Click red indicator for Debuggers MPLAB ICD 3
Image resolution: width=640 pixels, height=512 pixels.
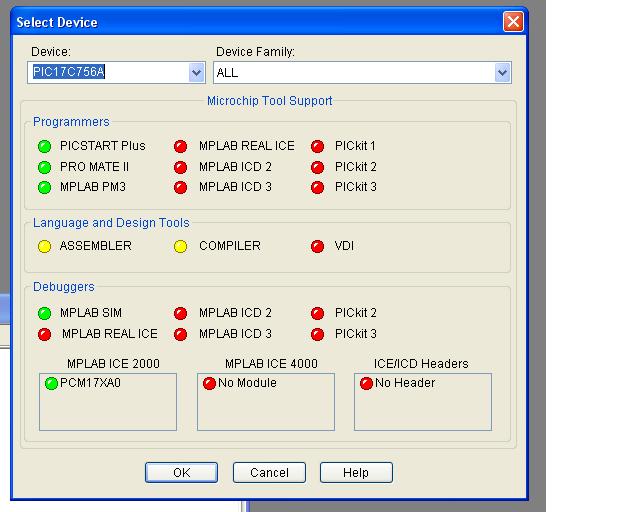(180, 334)
